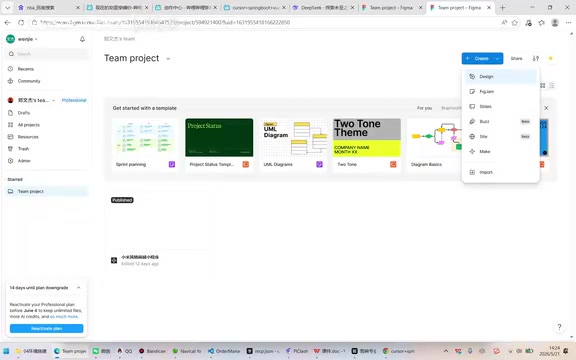
Task: Open the Two Tone template
Action: (367, 145)
